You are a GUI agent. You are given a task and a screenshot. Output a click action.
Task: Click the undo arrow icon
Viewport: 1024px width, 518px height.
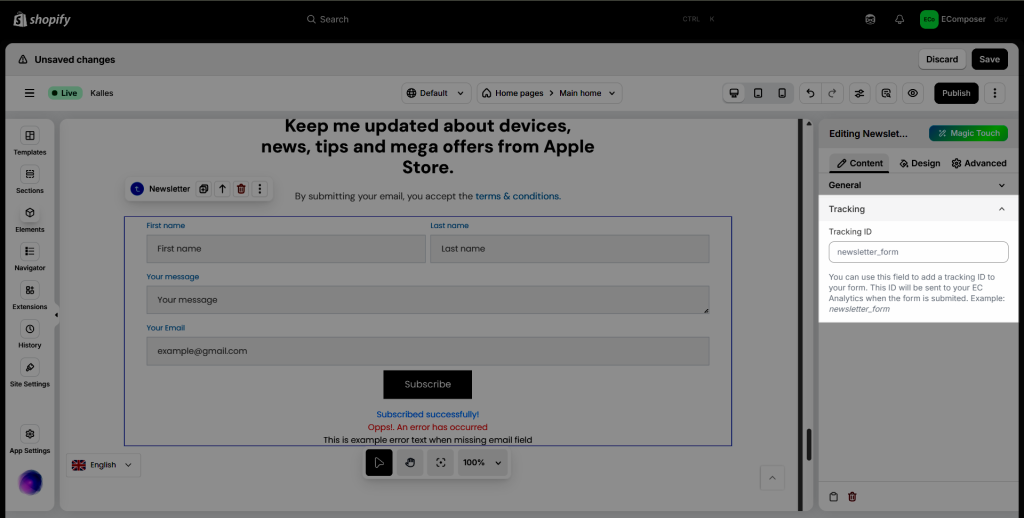point(810,93)
